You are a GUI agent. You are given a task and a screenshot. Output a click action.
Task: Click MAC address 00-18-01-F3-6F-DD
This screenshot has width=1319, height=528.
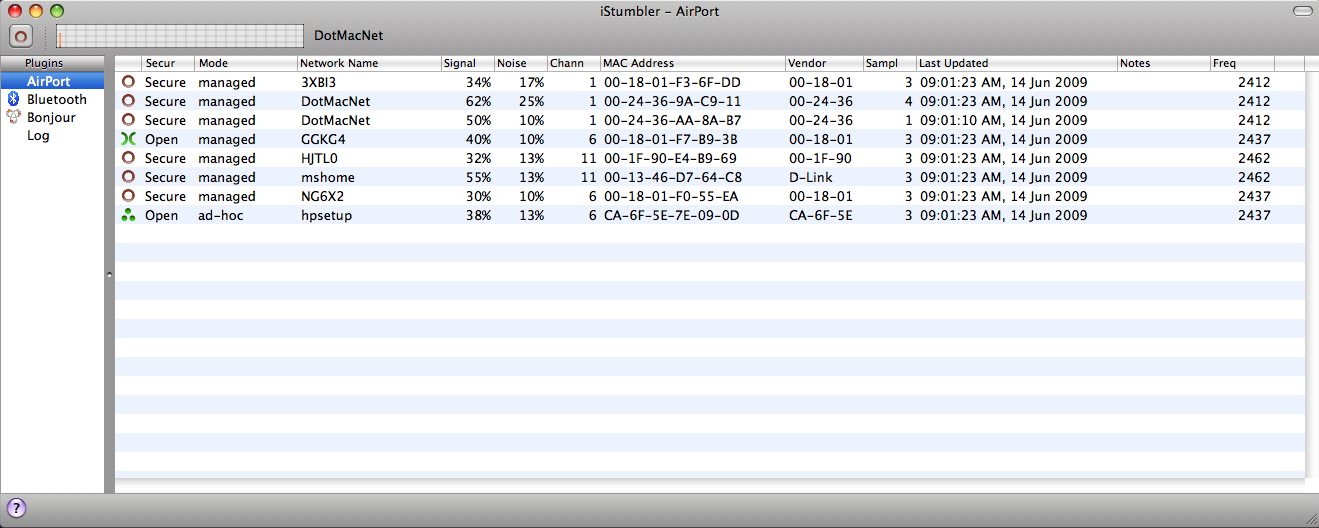672,82
